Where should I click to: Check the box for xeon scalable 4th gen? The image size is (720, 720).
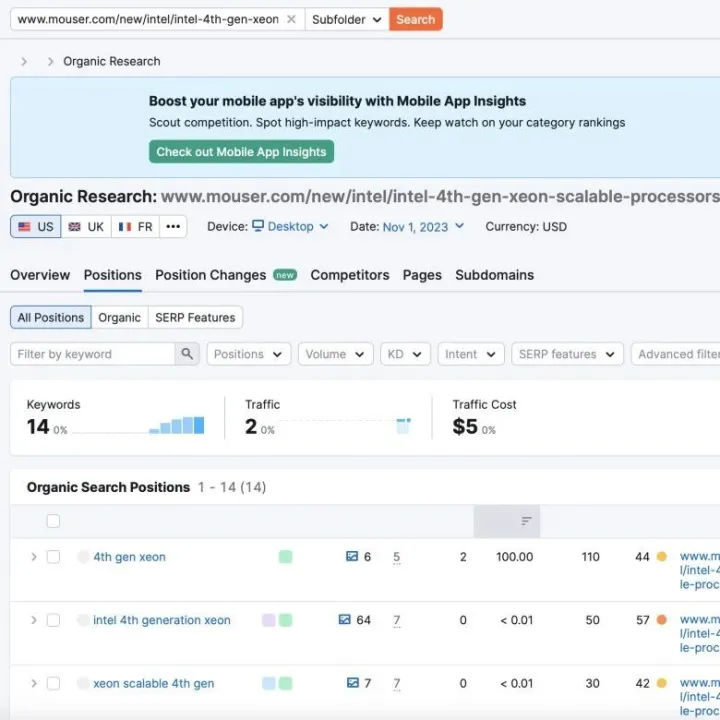tap(53, 683)
